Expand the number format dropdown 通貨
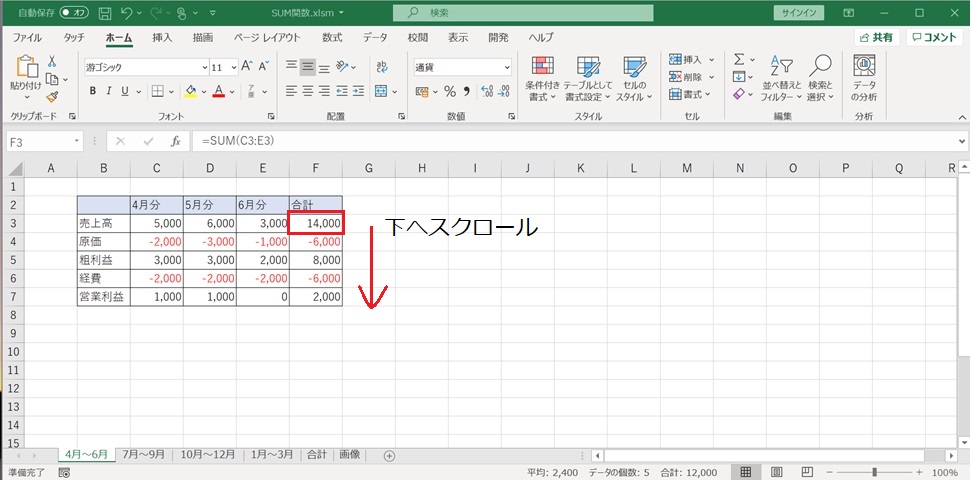Image resolution: width=971 pixels, height=482 pixels. click(506, 67)
